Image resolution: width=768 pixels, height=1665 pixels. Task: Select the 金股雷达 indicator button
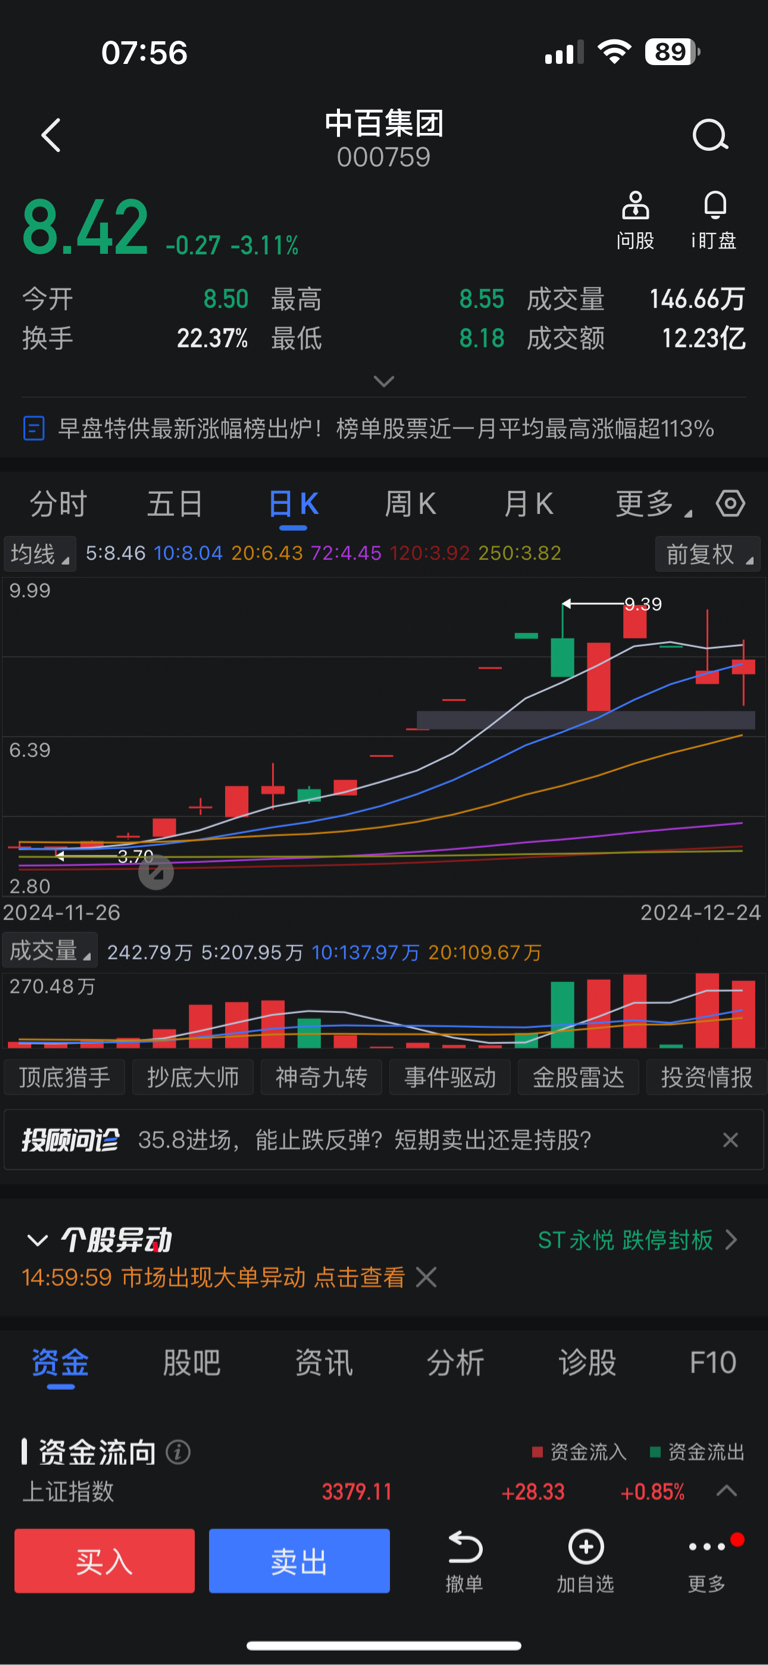coord(578,1077)
